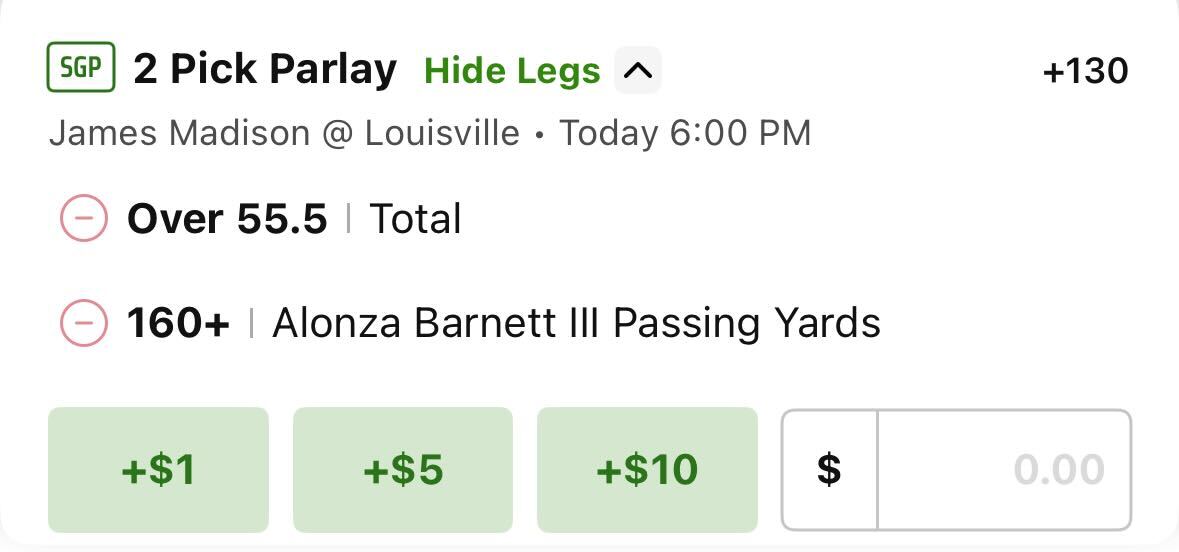Remove the 160+ Passing Yards leg
This screenshot has height=552, width=1179.
(83, 323)
